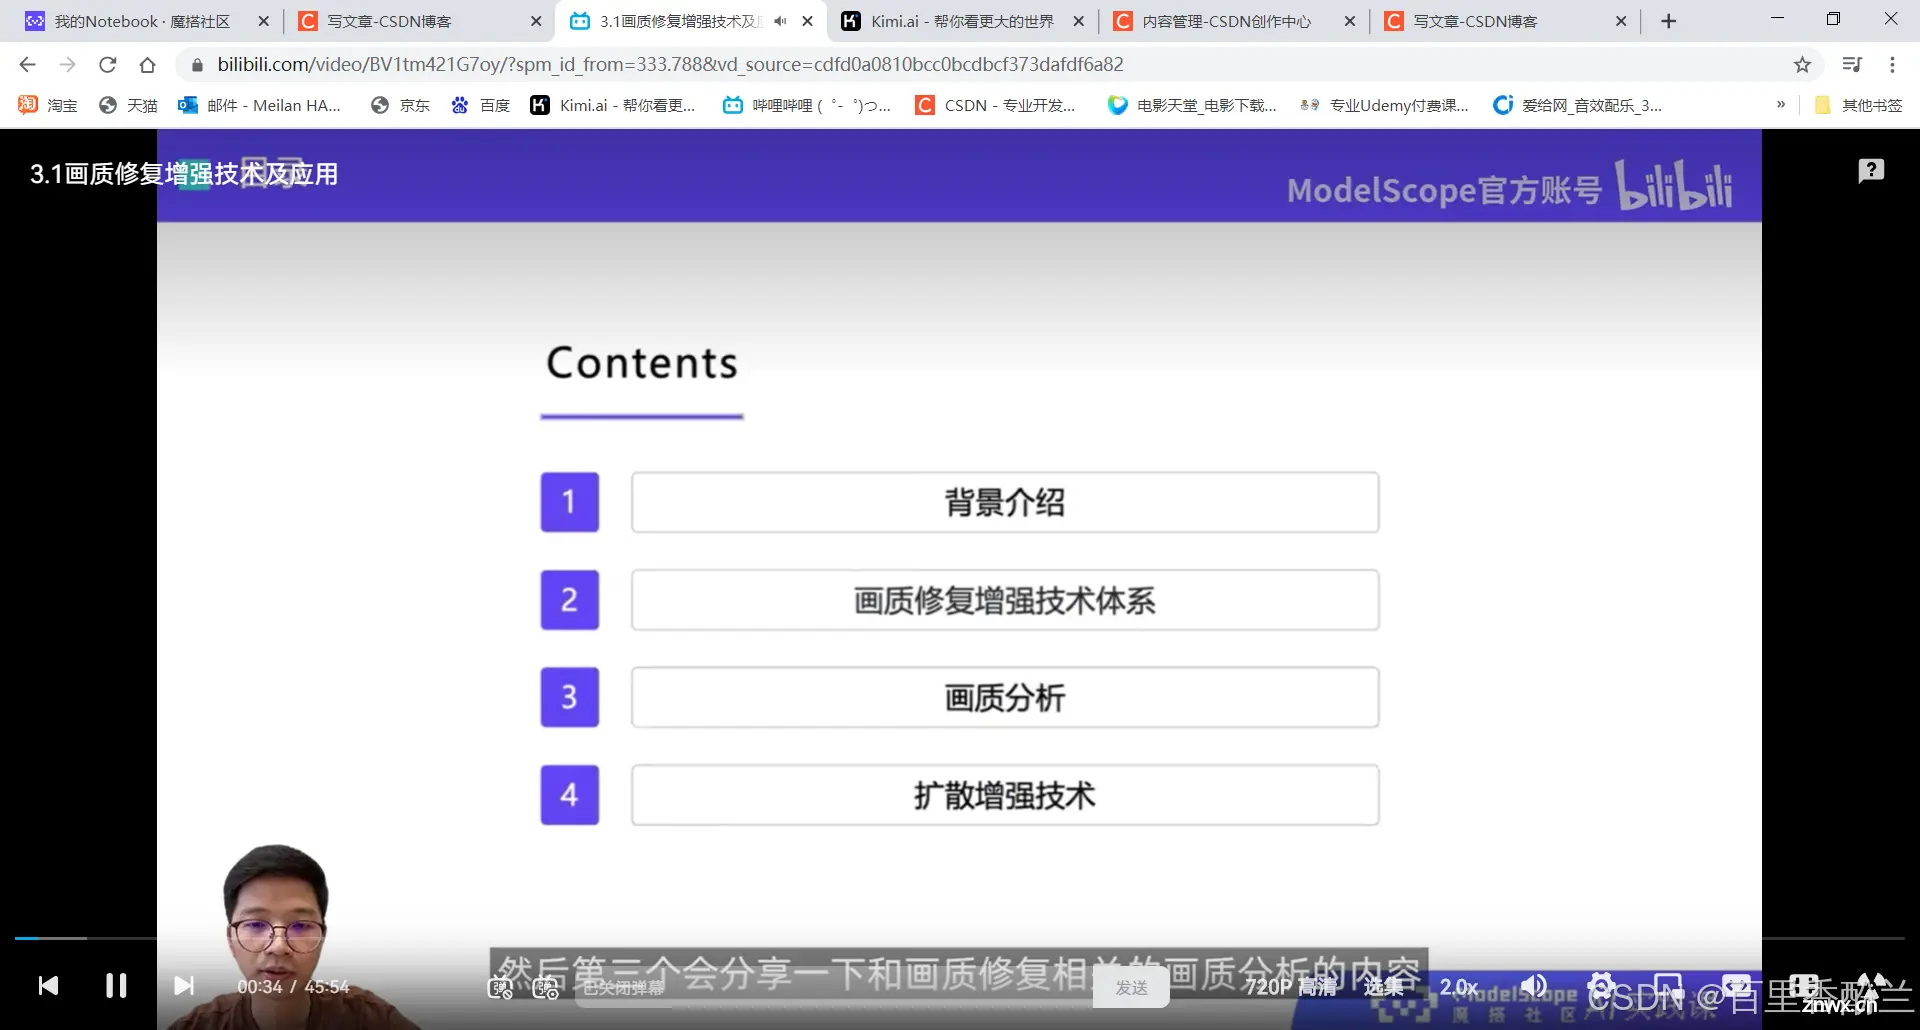Open the 其他书签 folder
1920x1030 pixels.
pos(1858,105)
